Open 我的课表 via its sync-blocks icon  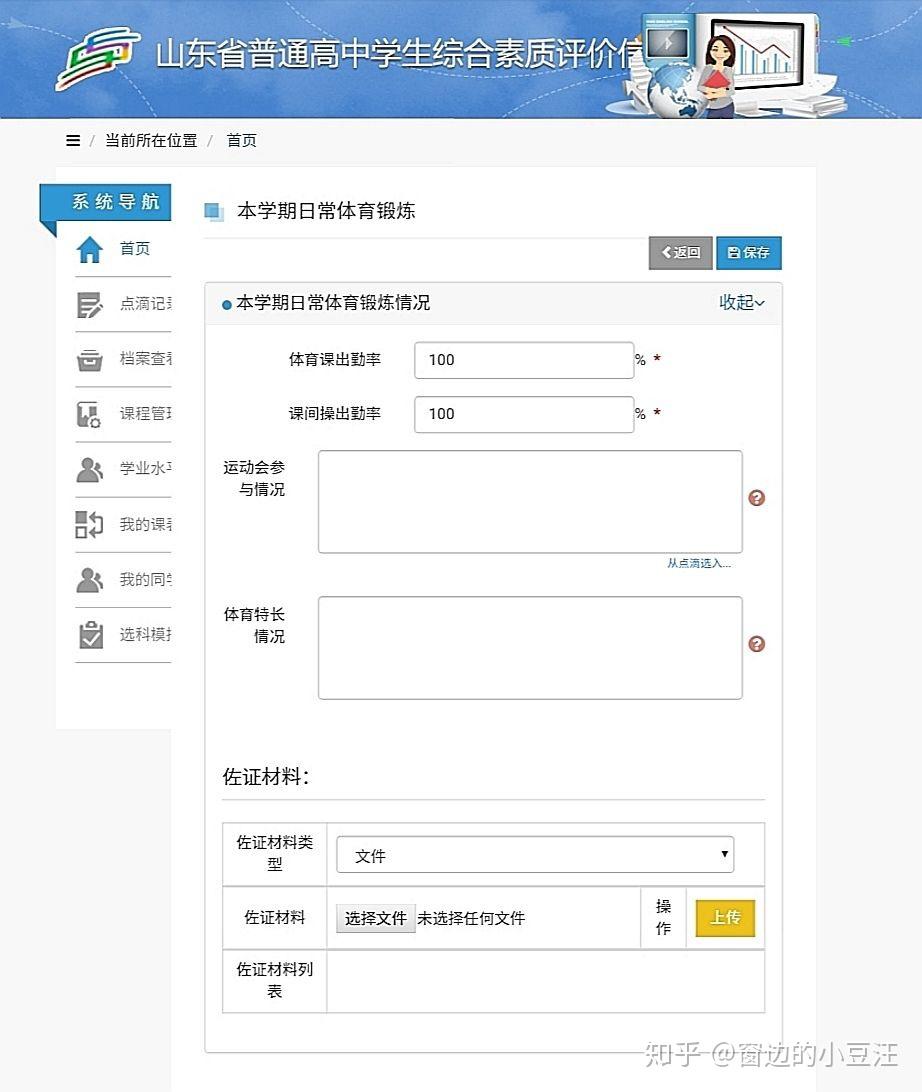coord(87,524)
